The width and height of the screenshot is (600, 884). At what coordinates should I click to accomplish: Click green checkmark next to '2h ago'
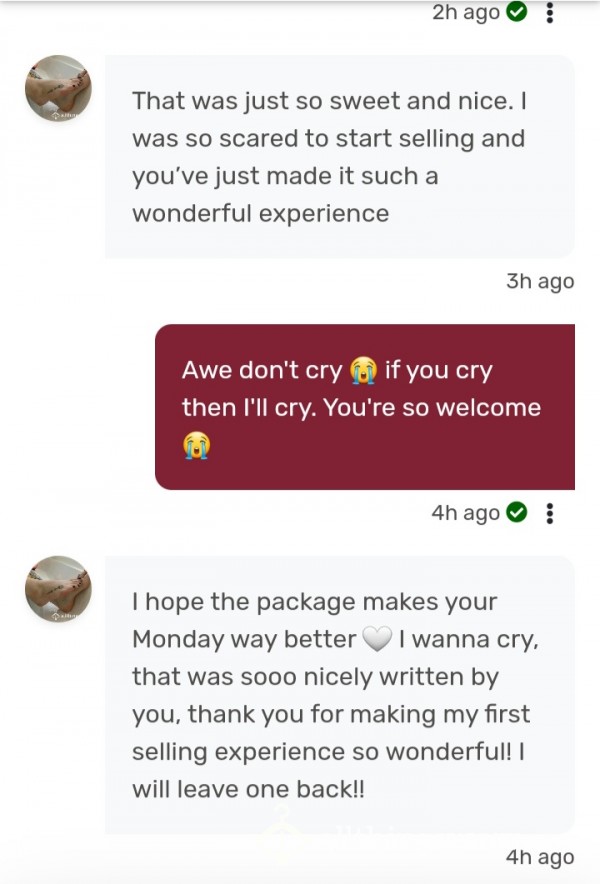pyautogui.click(x=517, y=12)
